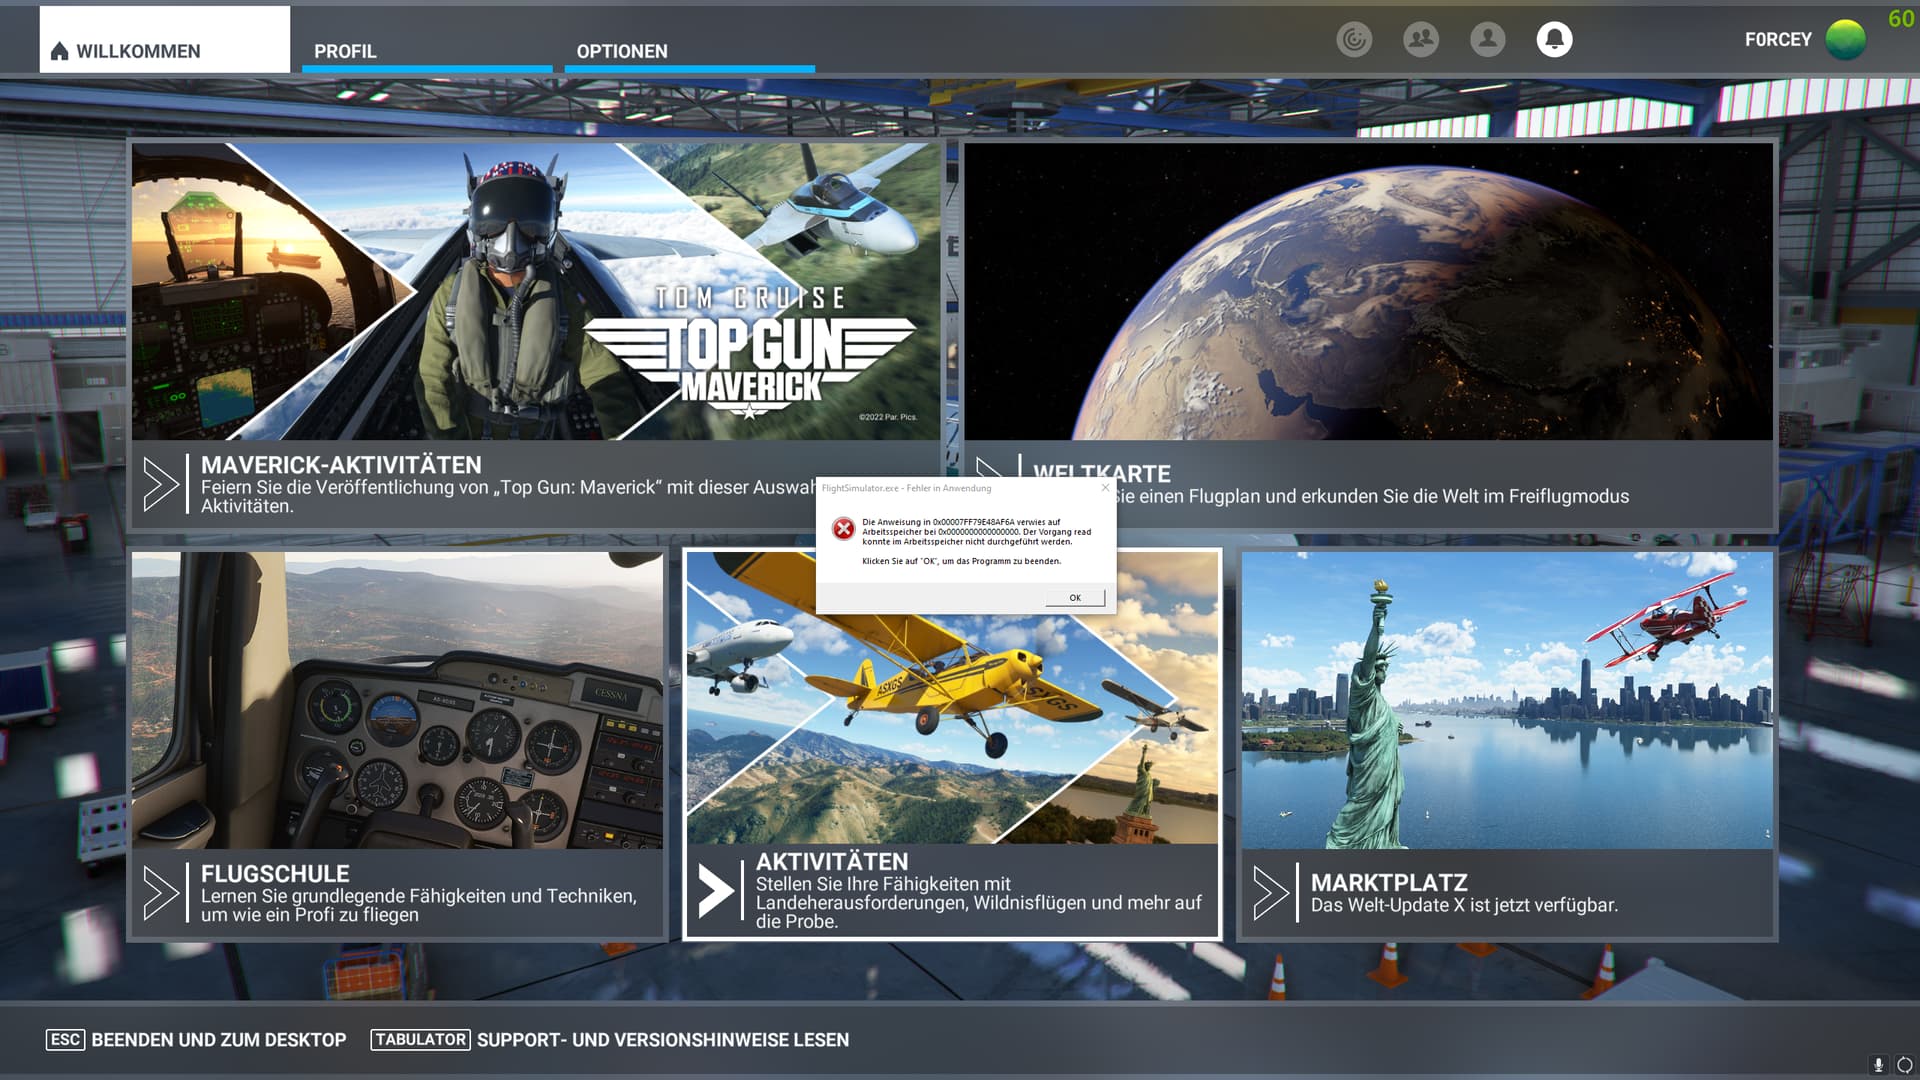This screenshot has height=1080, width=1920.
Task: Click the TABULATOR key hint
Action: click(421, 1040)
